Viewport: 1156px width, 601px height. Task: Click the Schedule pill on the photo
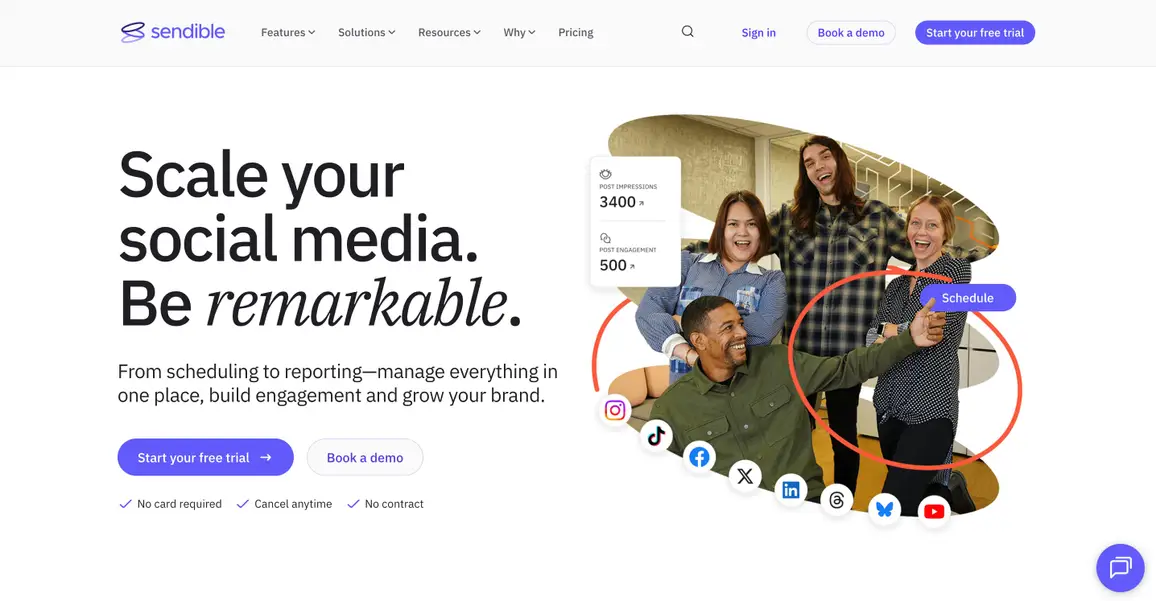(x=966, y=297)
